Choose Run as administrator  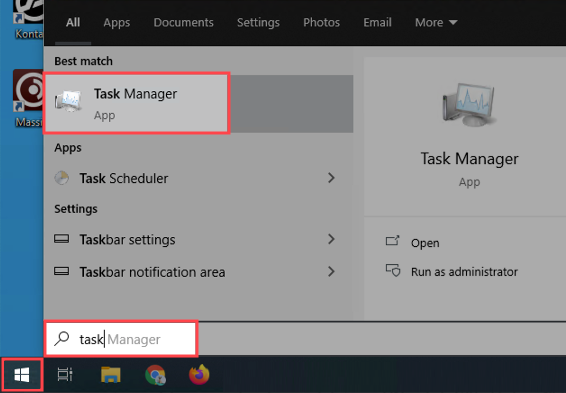tap(464, 271)
